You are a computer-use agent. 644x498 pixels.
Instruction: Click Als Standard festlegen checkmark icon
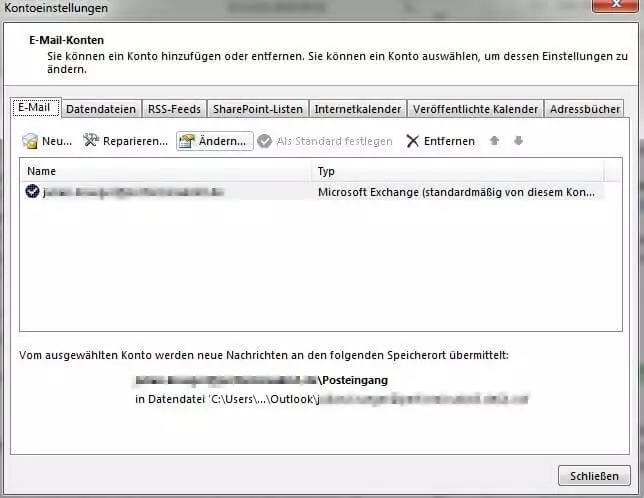coord(265,141)
